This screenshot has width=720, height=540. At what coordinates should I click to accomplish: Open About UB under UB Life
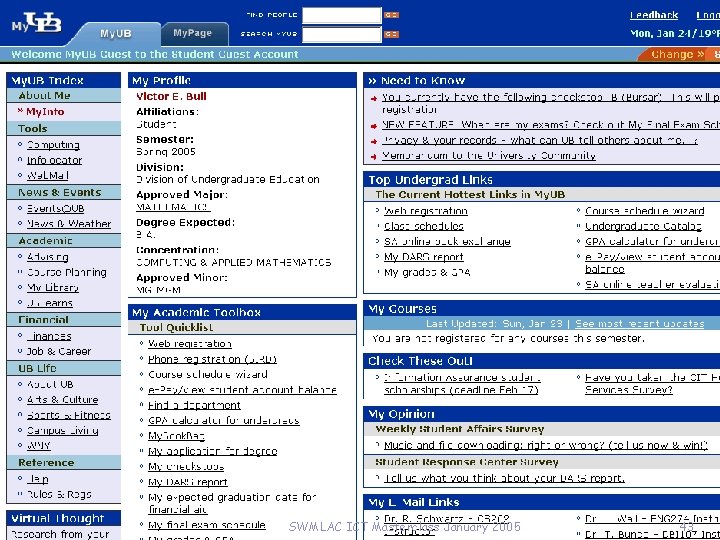(50, 384)
